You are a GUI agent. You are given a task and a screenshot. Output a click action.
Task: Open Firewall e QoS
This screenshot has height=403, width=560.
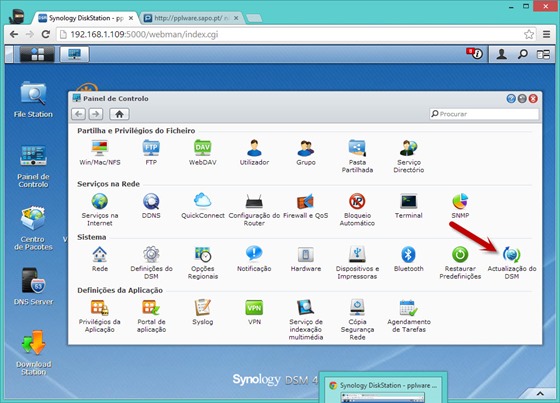306,206
